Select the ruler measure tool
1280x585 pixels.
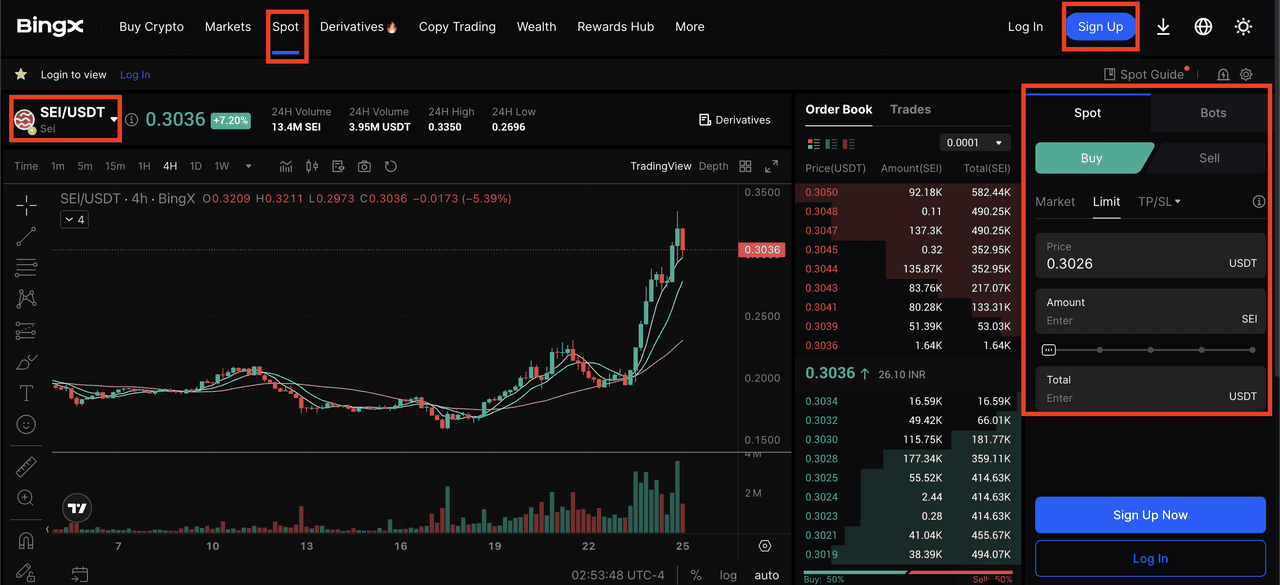point(26,467)
